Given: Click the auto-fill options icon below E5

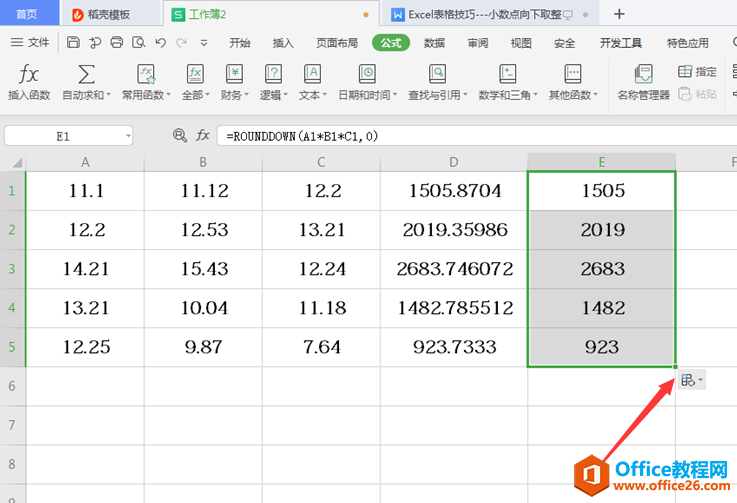Looking at the screenshot, I should (x=691, y=380).
